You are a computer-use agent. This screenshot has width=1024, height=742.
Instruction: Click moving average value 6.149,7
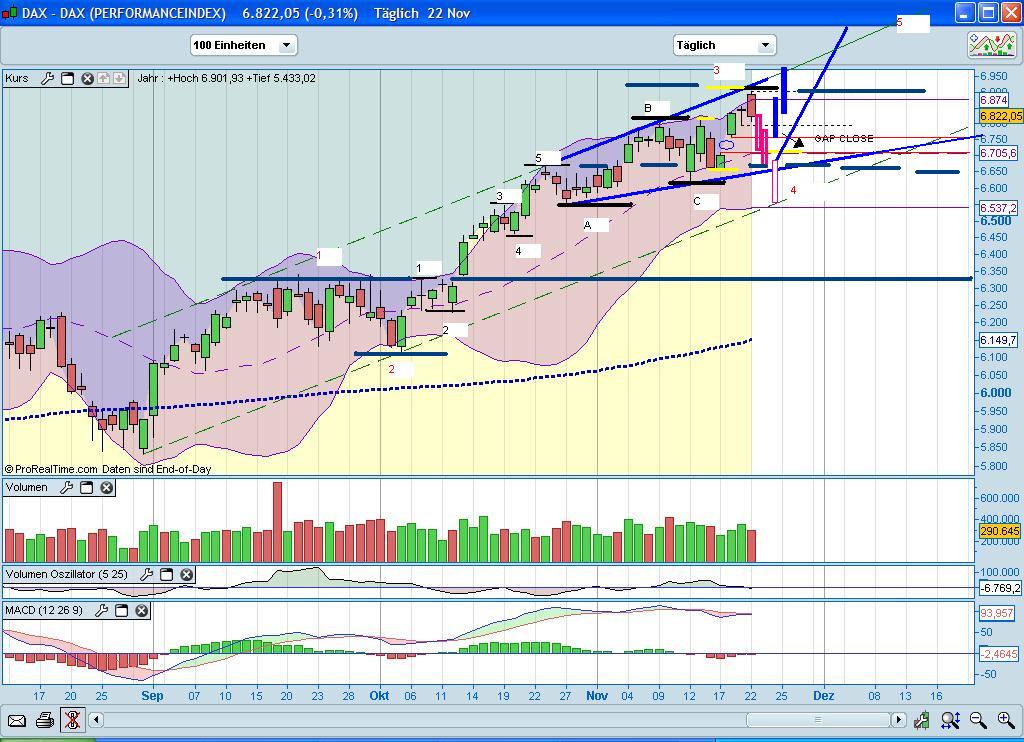point(998,340)
